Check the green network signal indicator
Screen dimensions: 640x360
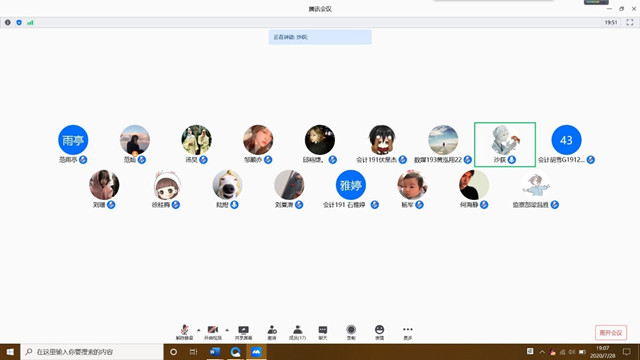30,22
